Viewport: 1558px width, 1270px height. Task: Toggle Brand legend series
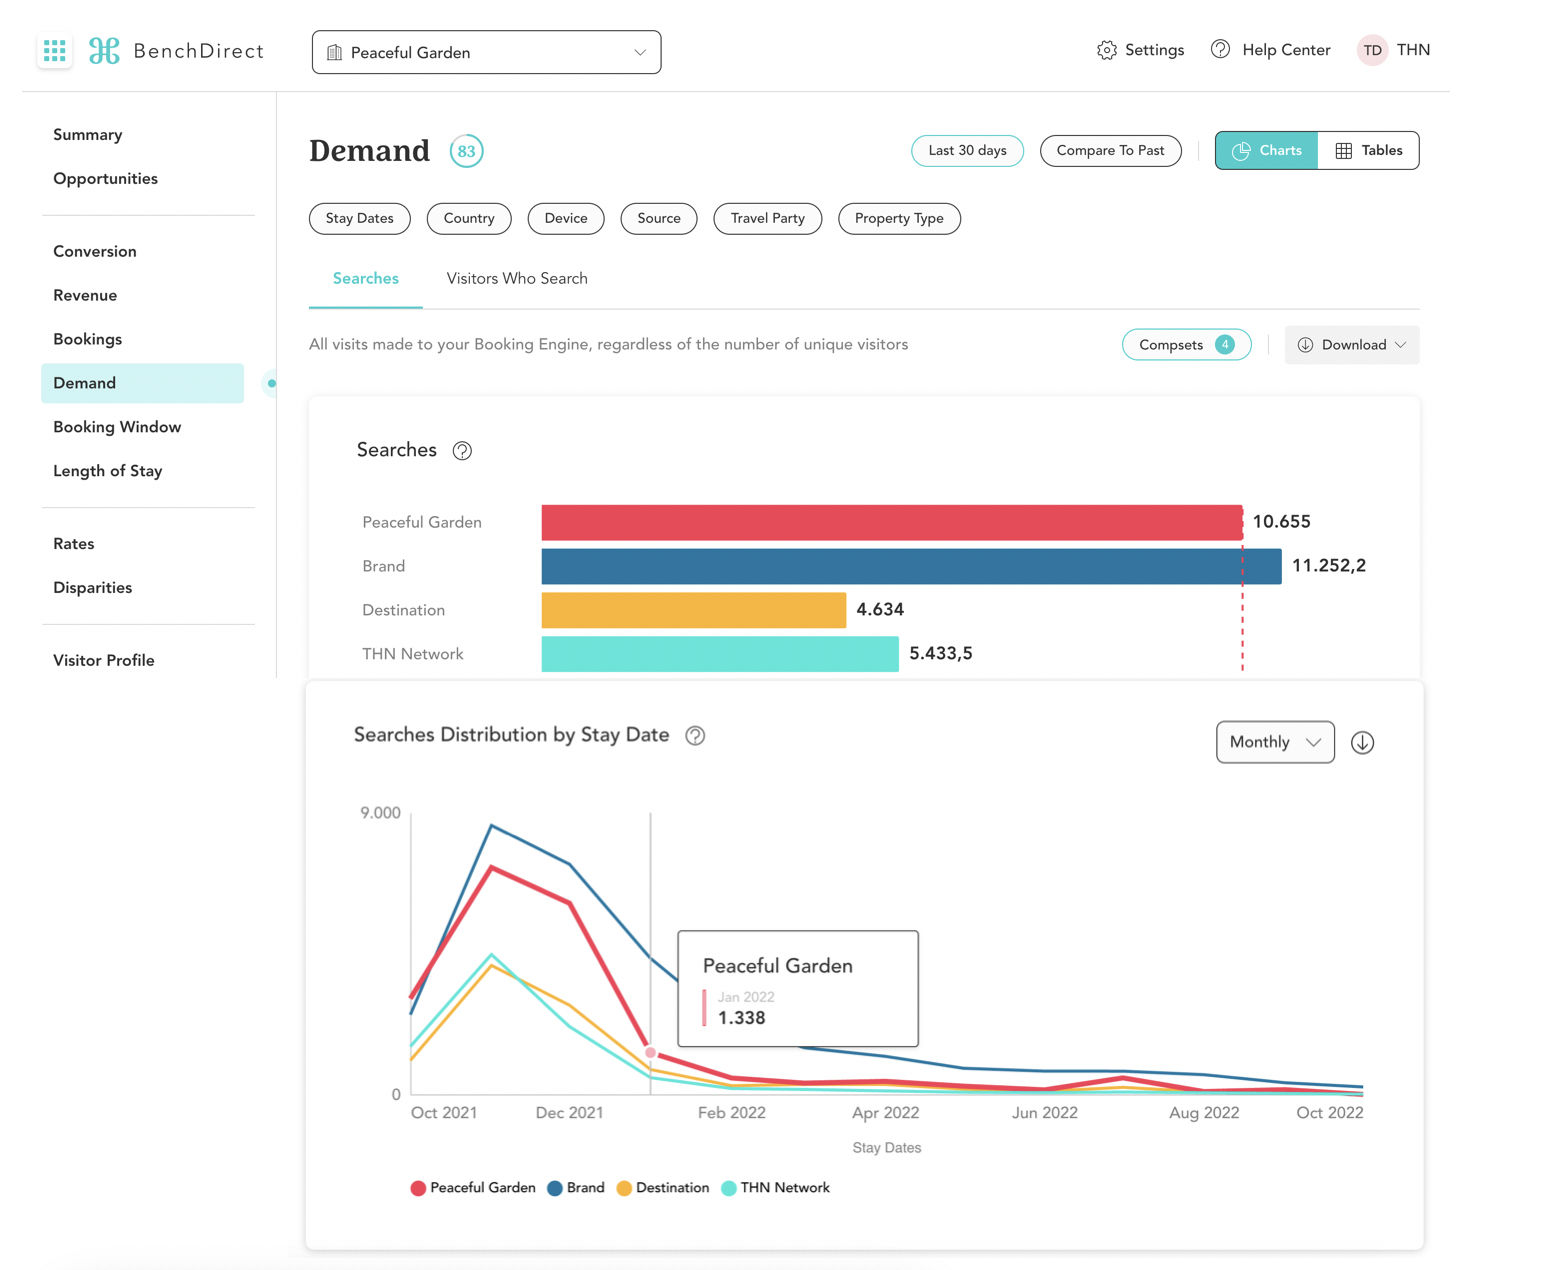point(576,1188)
